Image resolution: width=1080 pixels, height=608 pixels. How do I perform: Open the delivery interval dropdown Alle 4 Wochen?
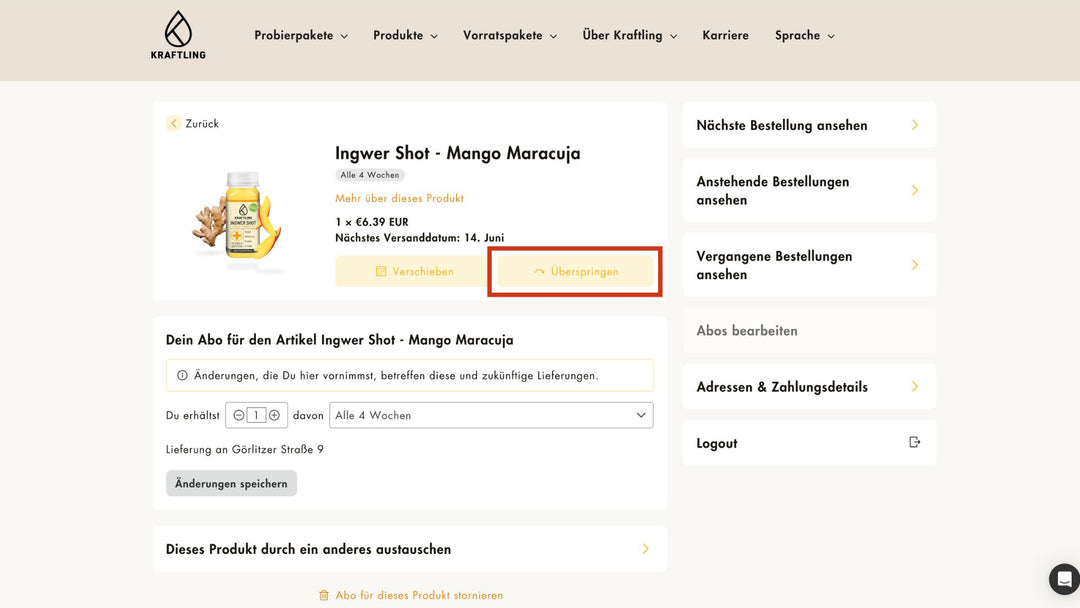(491, 415)
